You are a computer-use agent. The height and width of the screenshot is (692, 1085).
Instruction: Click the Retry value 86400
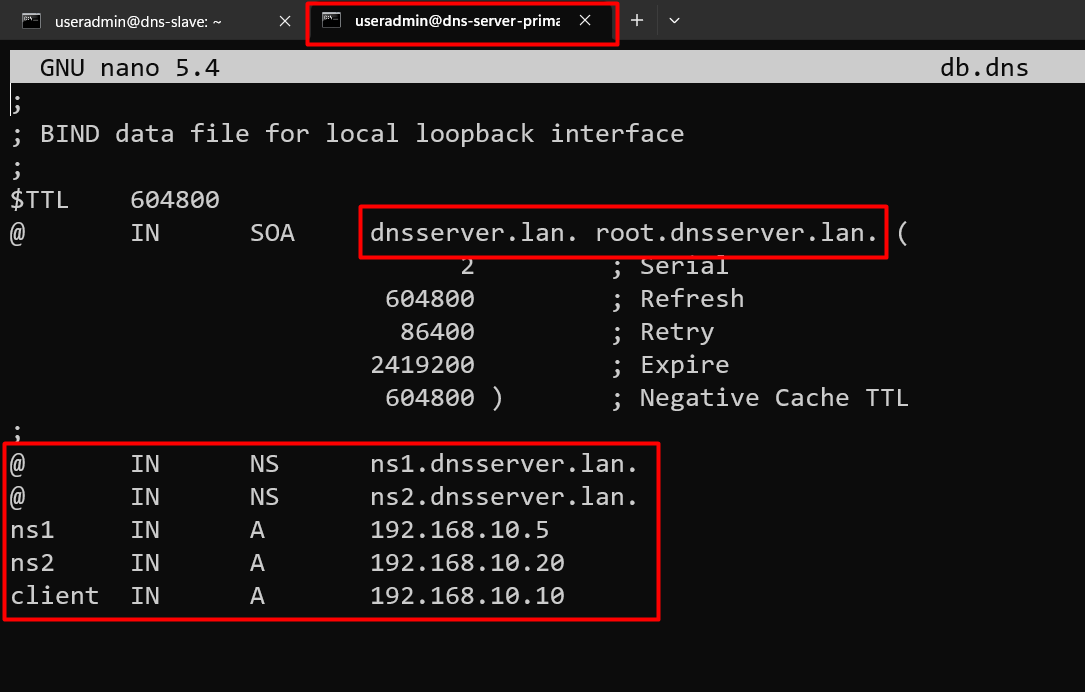(x=437, y=332)
